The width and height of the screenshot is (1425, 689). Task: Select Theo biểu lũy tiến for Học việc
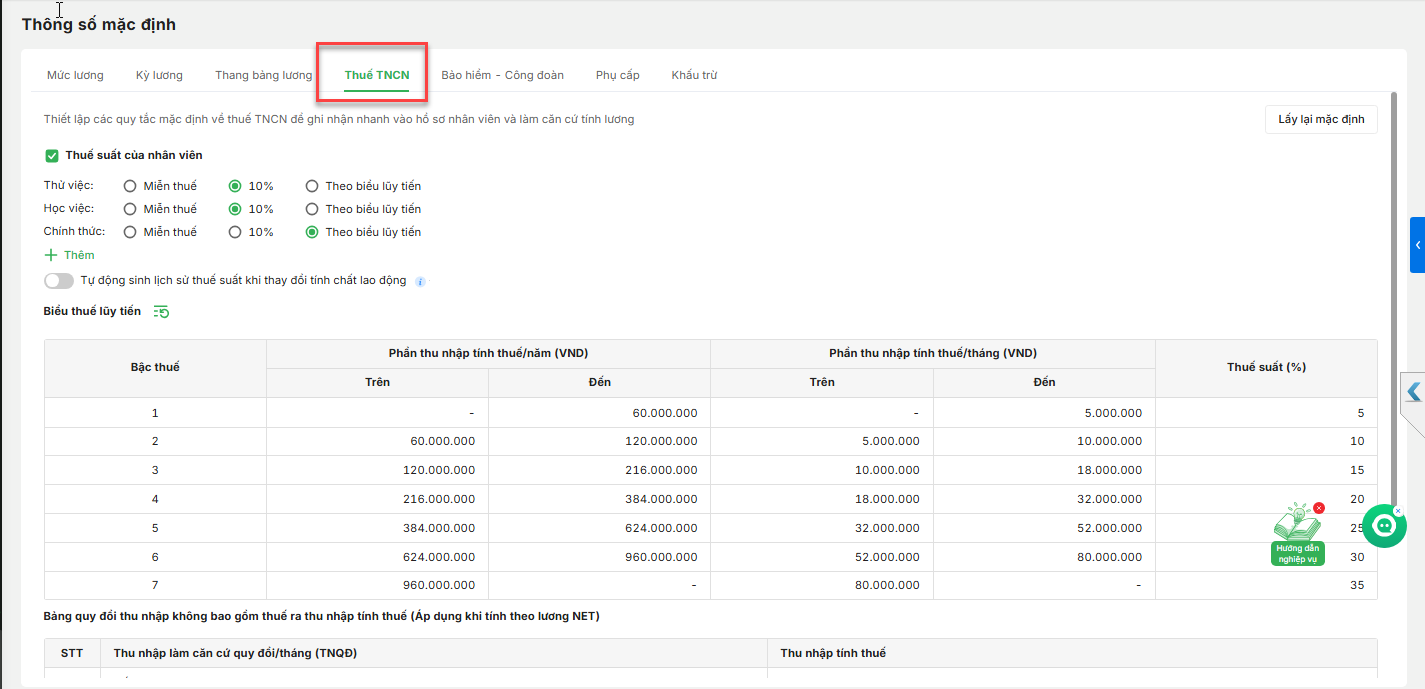click(312, 209)
